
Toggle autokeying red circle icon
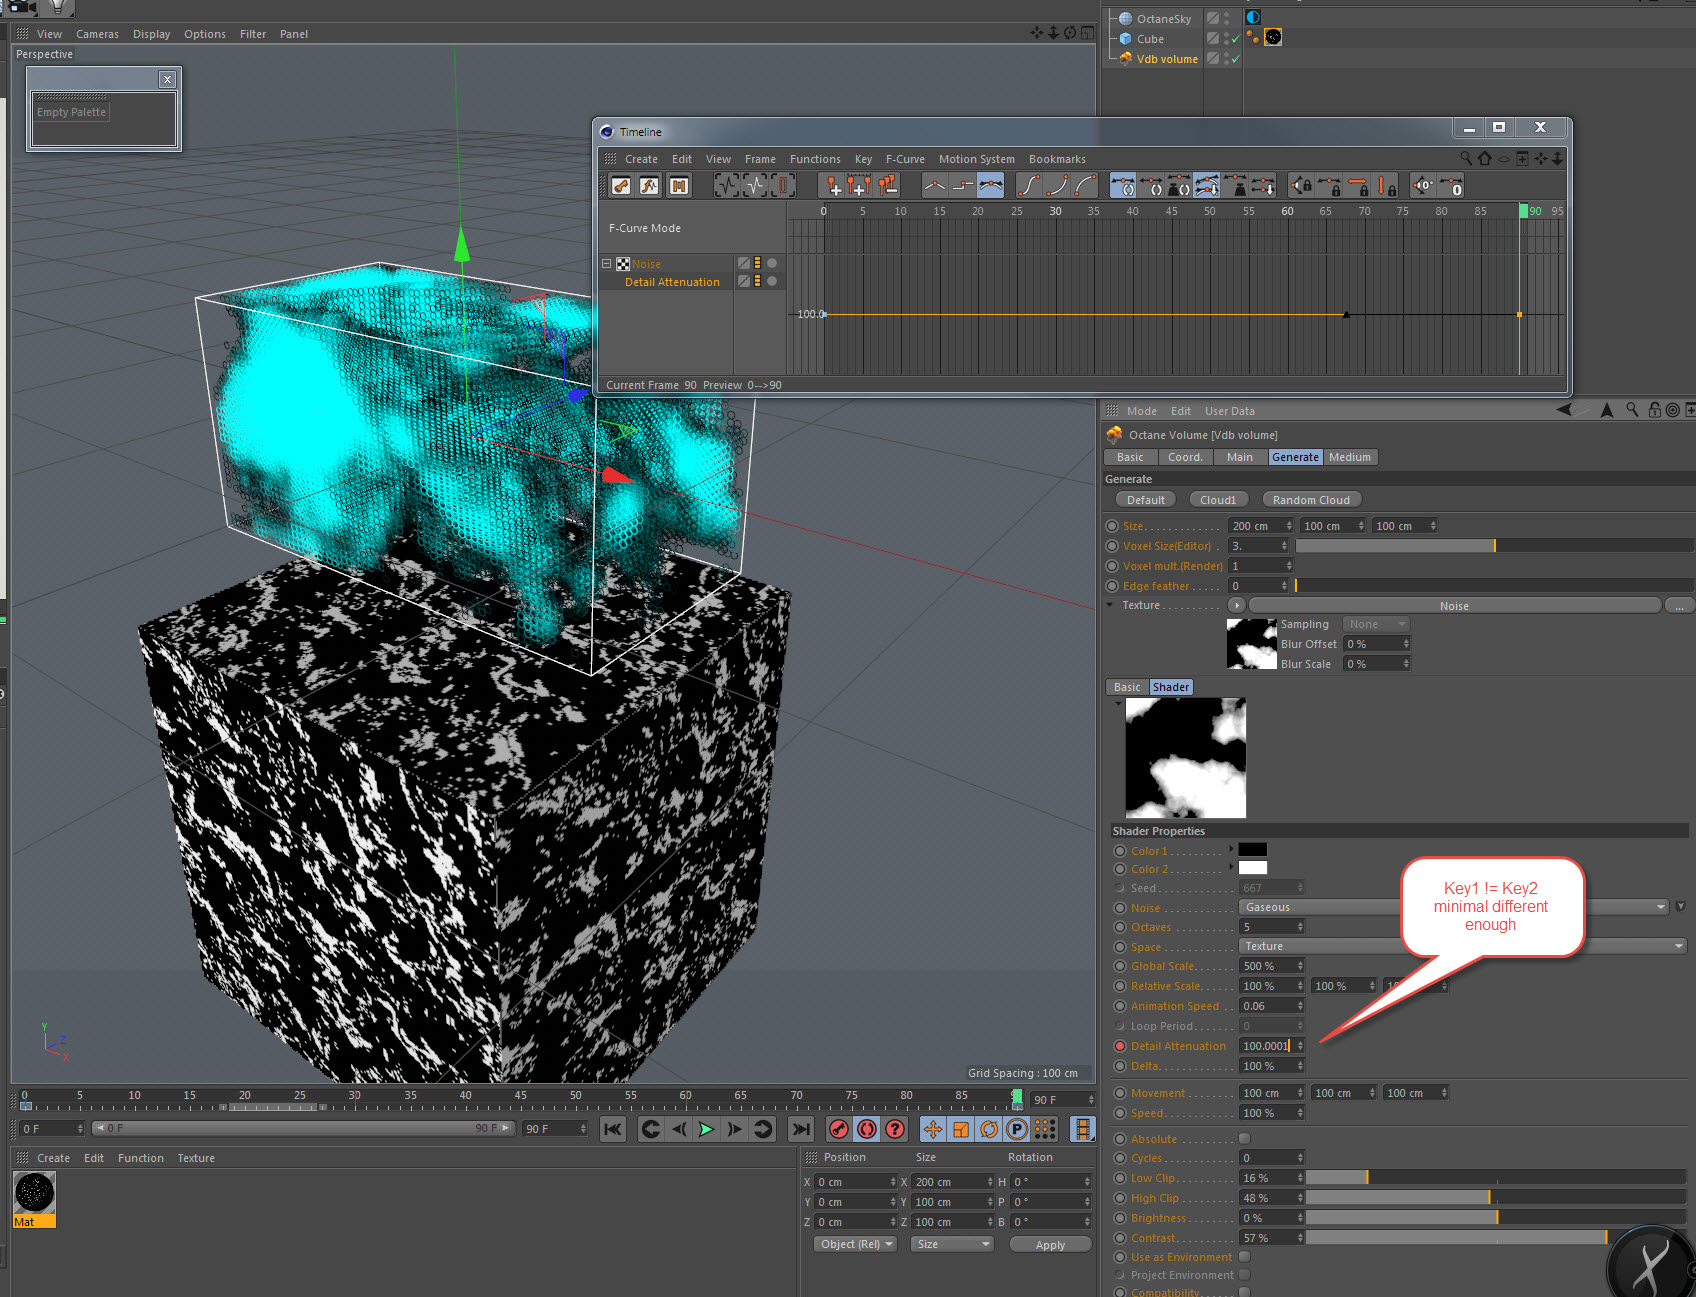(x=867, y=1129)
